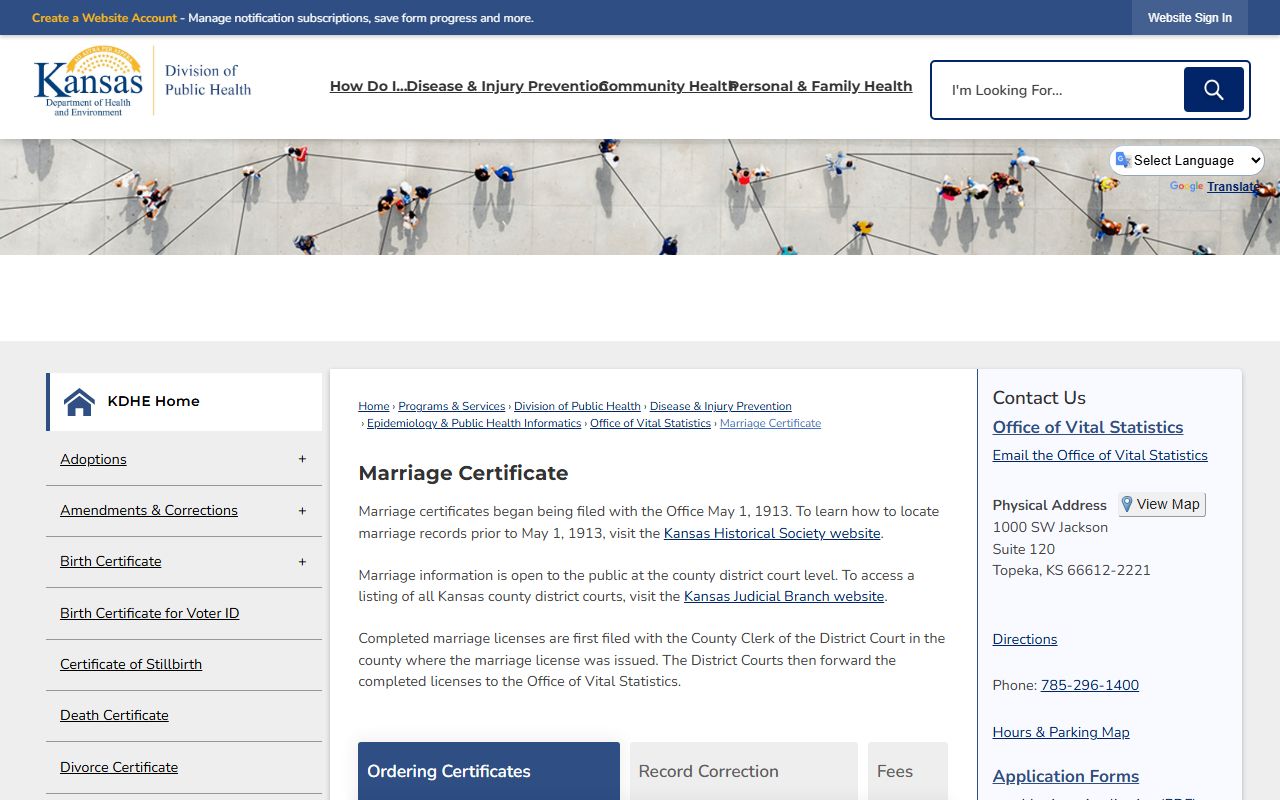Click the Kansas Department of Health logo
1280x800 pixels.
tap(142, 82)
